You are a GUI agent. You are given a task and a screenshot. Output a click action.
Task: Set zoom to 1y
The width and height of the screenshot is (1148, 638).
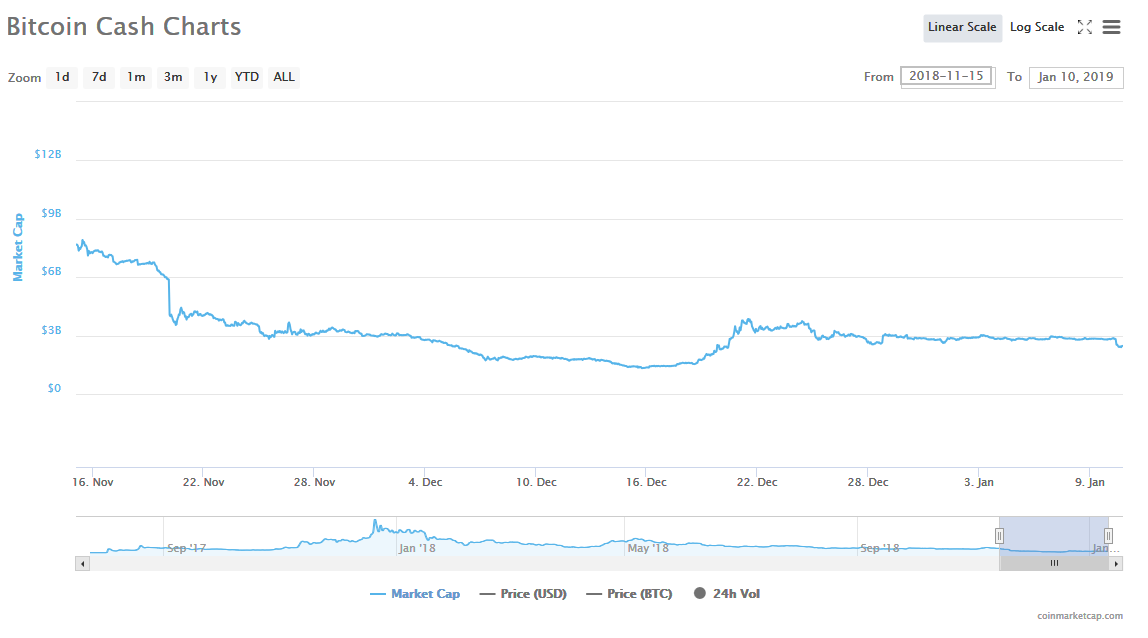(x=210, y=77)
